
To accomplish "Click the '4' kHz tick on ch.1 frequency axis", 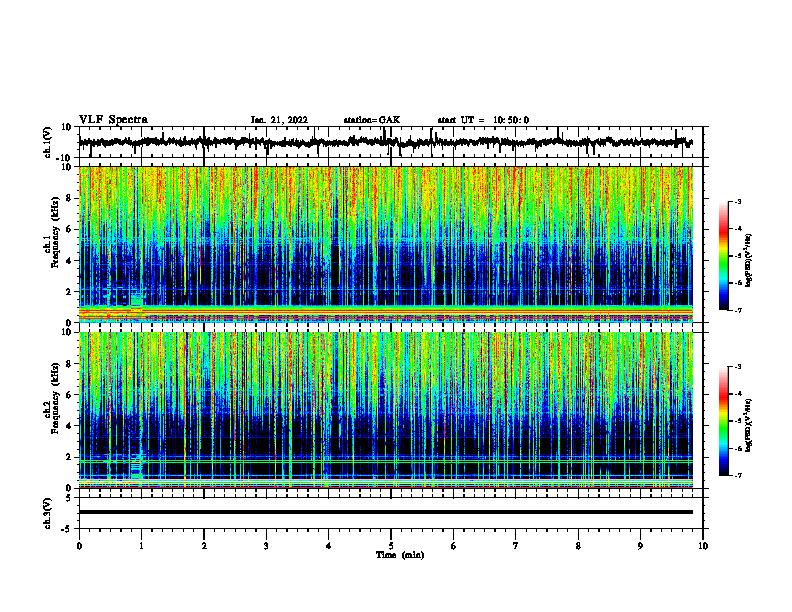I will 70,261.
